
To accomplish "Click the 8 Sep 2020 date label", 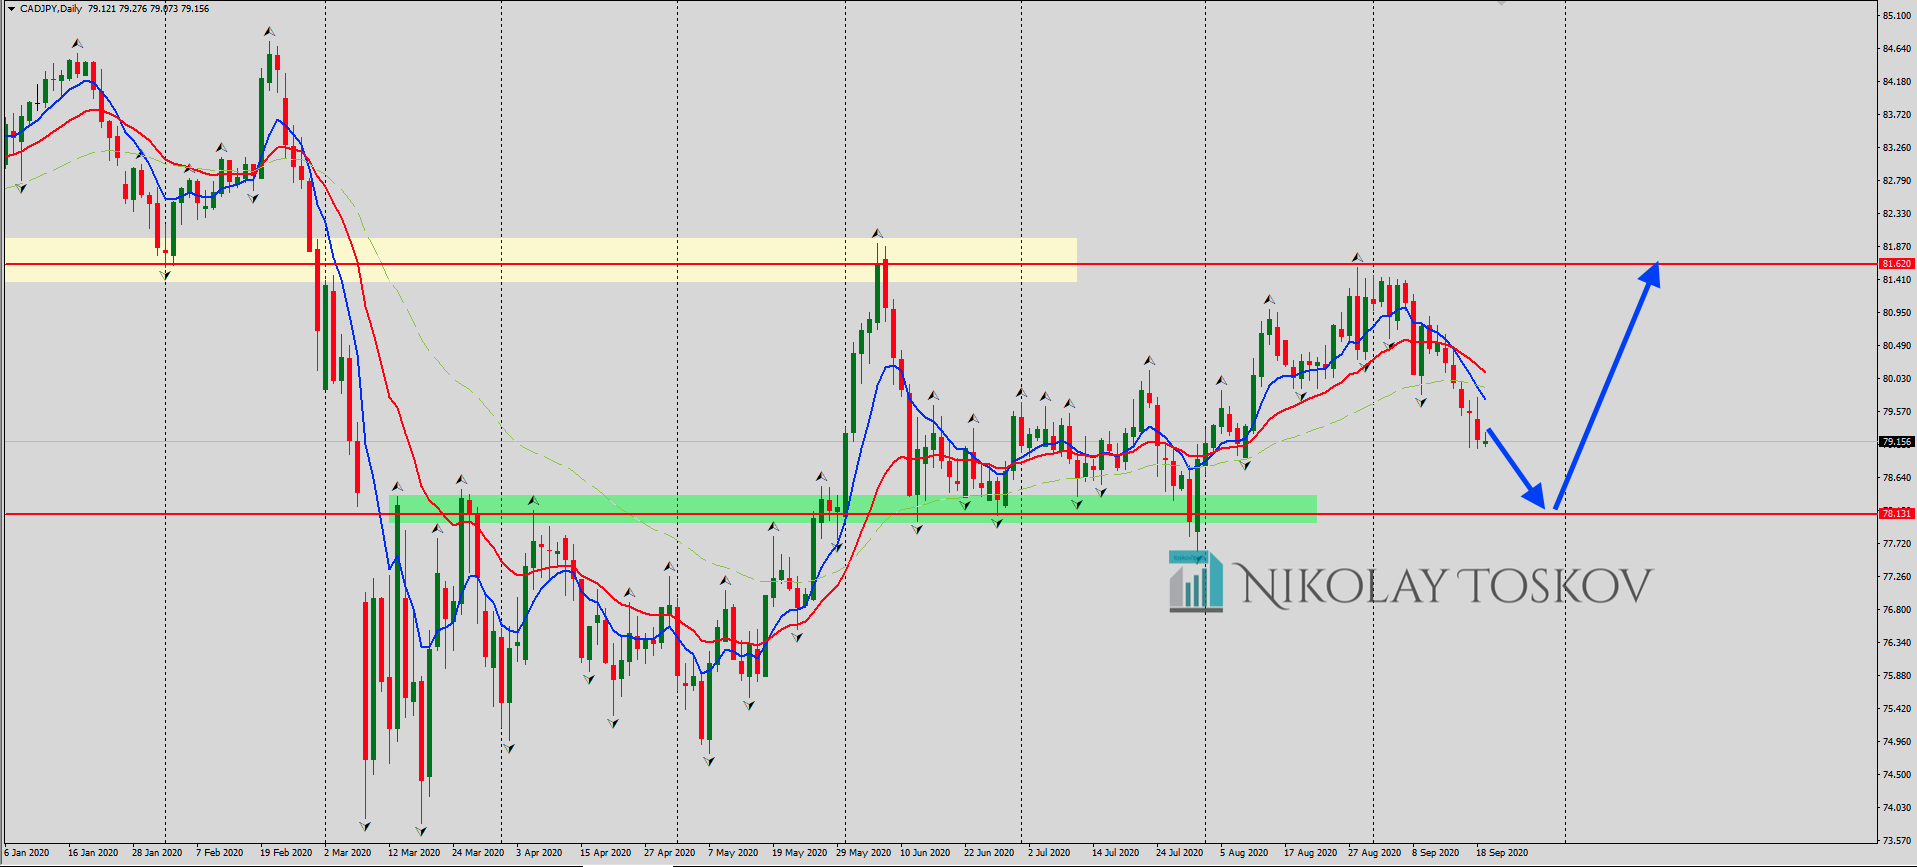I will (1436, 853).
